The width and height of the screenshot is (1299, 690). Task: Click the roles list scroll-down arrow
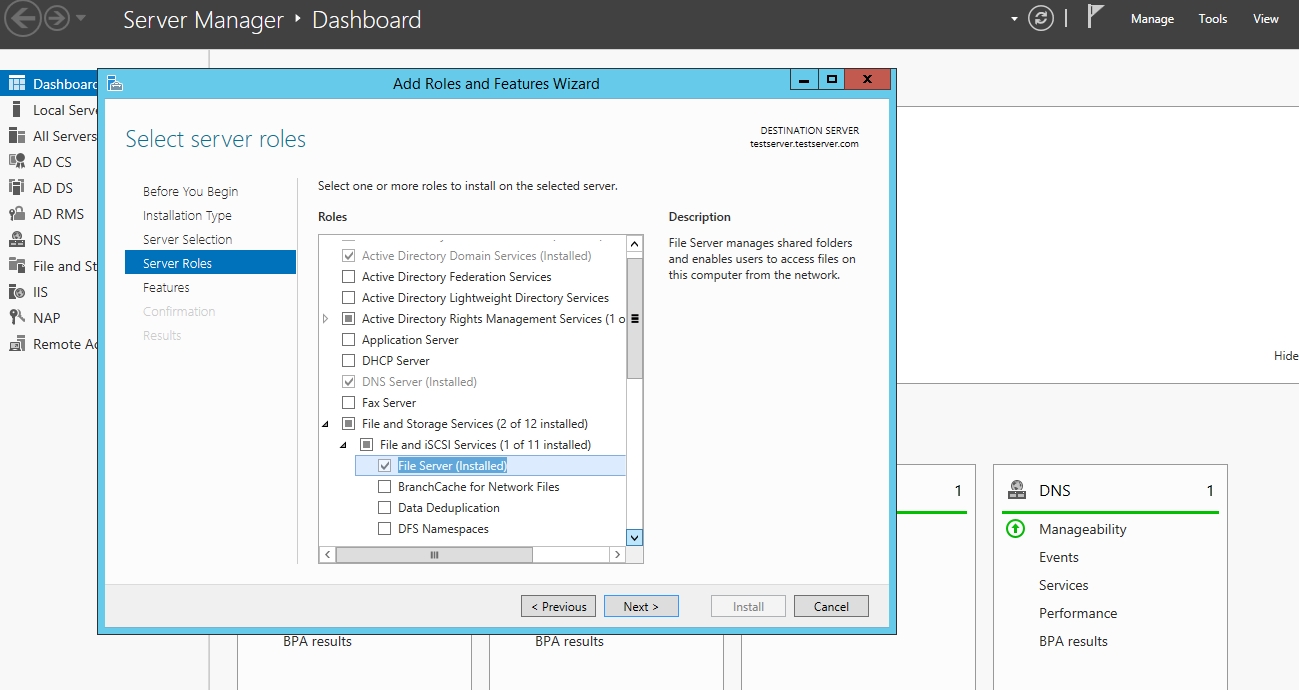(634, 537)
